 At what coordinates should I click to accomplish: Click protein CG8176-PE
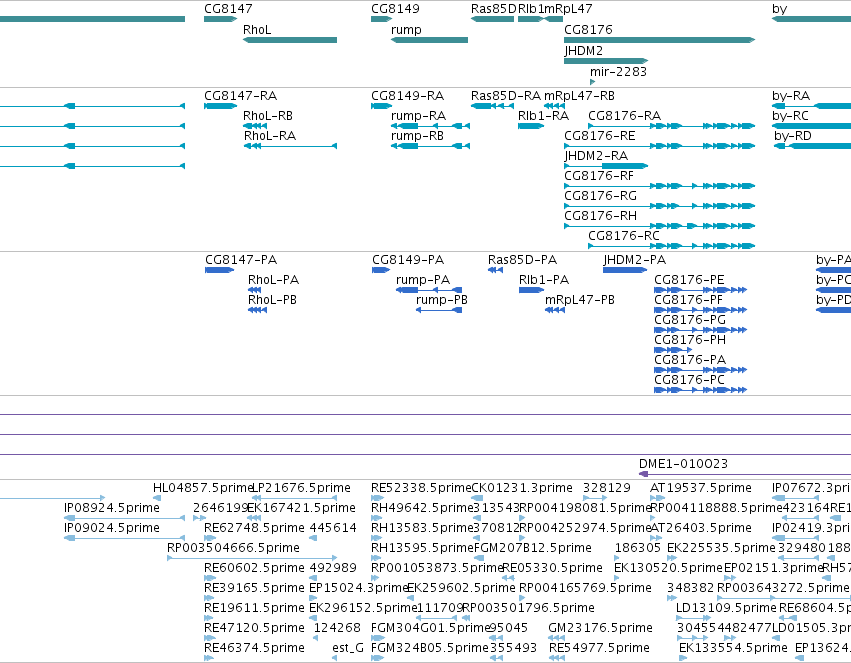(x=701, y=290)
